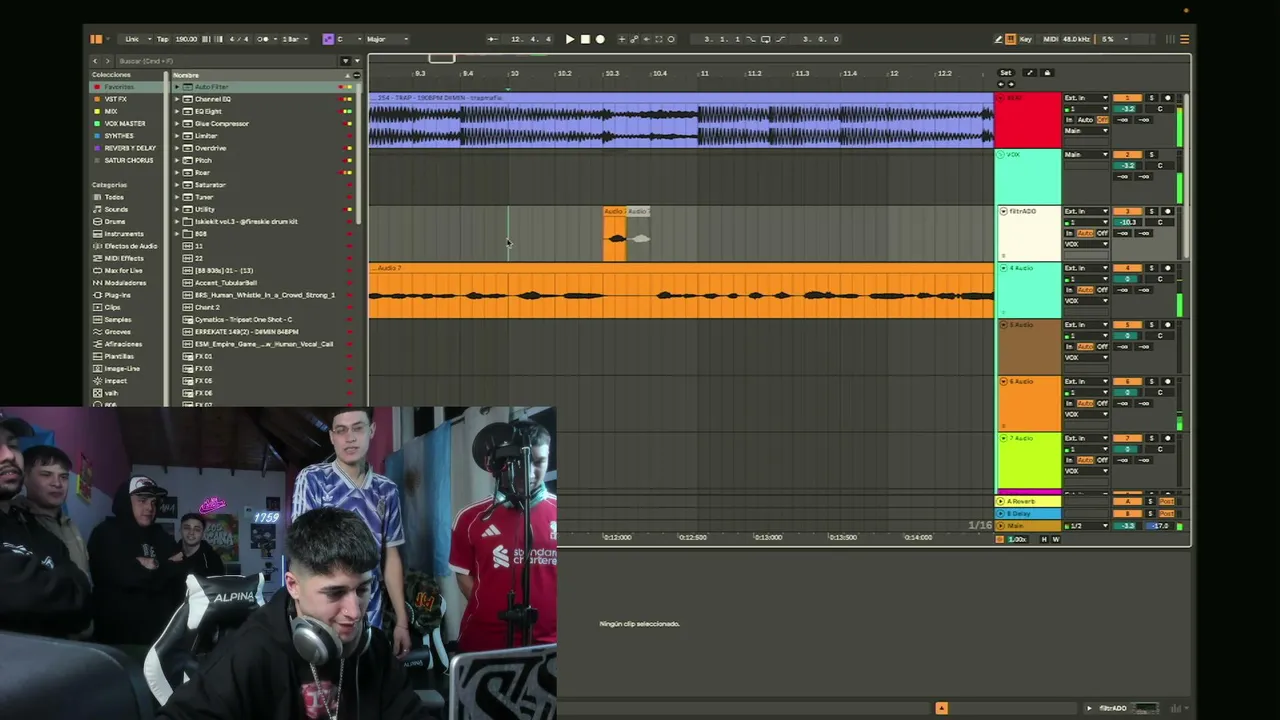Screen dimensions: 1280x720
Task: Toggle the session record circle icon
Action: point(671,39)
